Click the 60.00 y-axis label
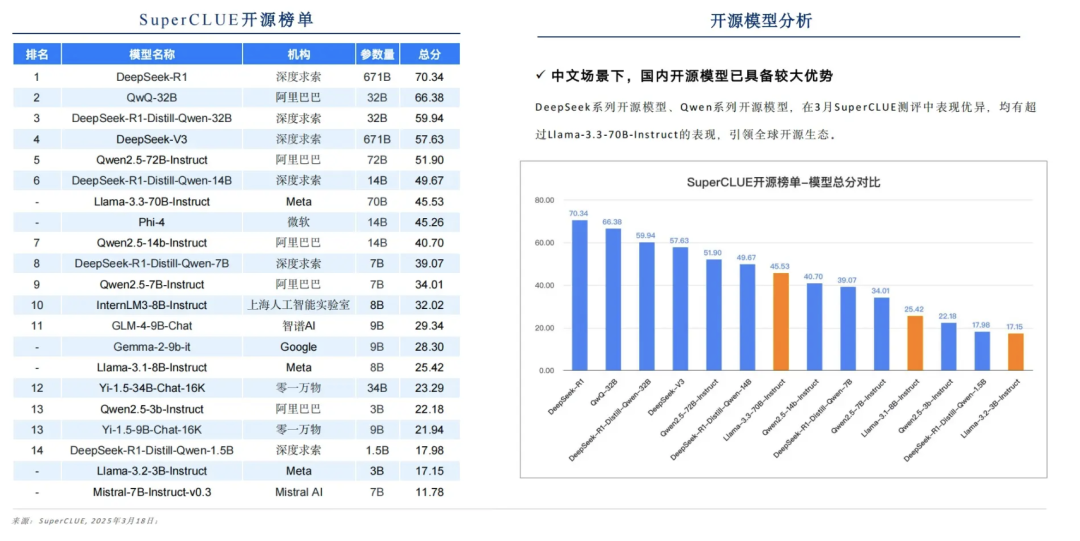Viewport: 1080px width, 541px height. tap(544, 243)
